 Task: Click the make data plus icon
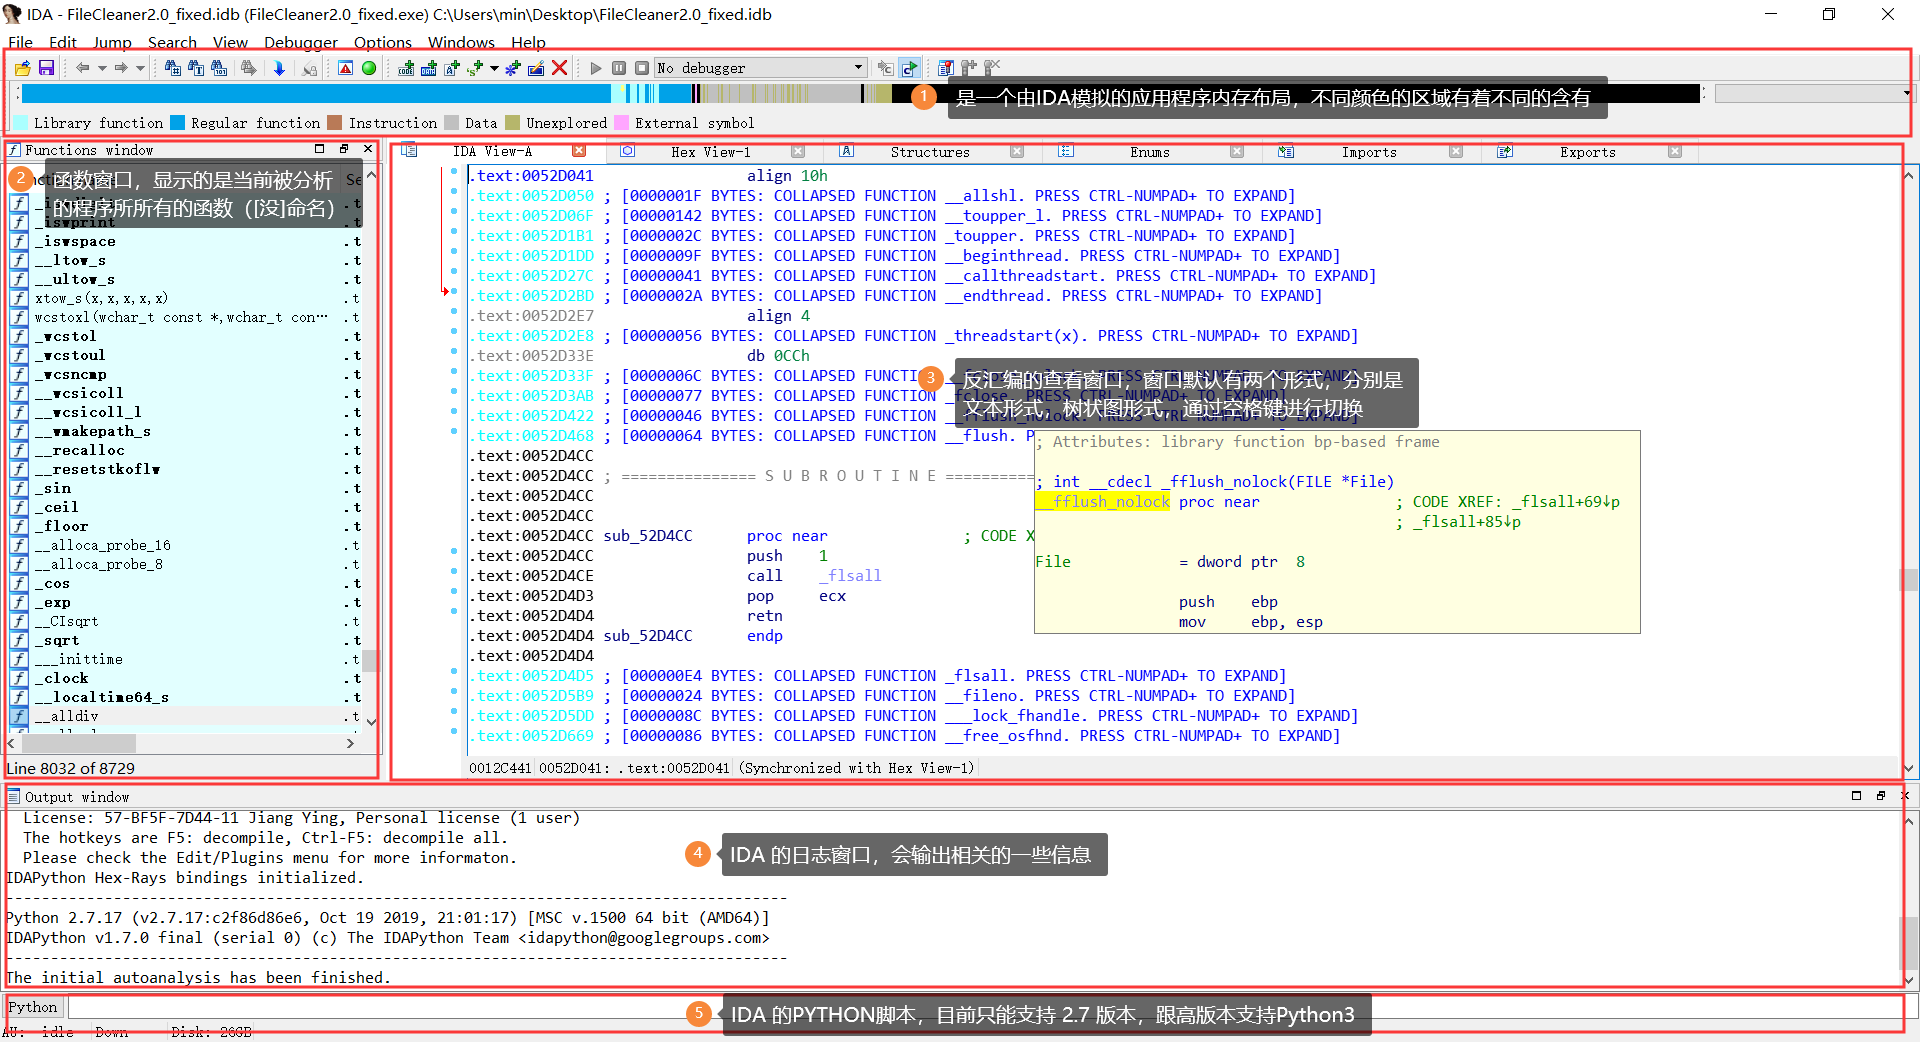(x=429, y=68)
